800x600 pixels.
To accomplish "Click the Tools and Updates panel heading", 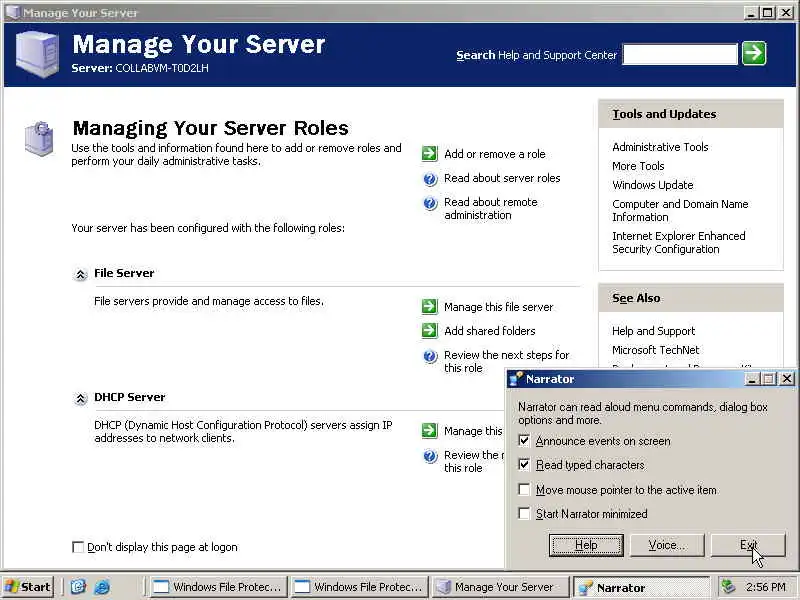I will [664, 114].
